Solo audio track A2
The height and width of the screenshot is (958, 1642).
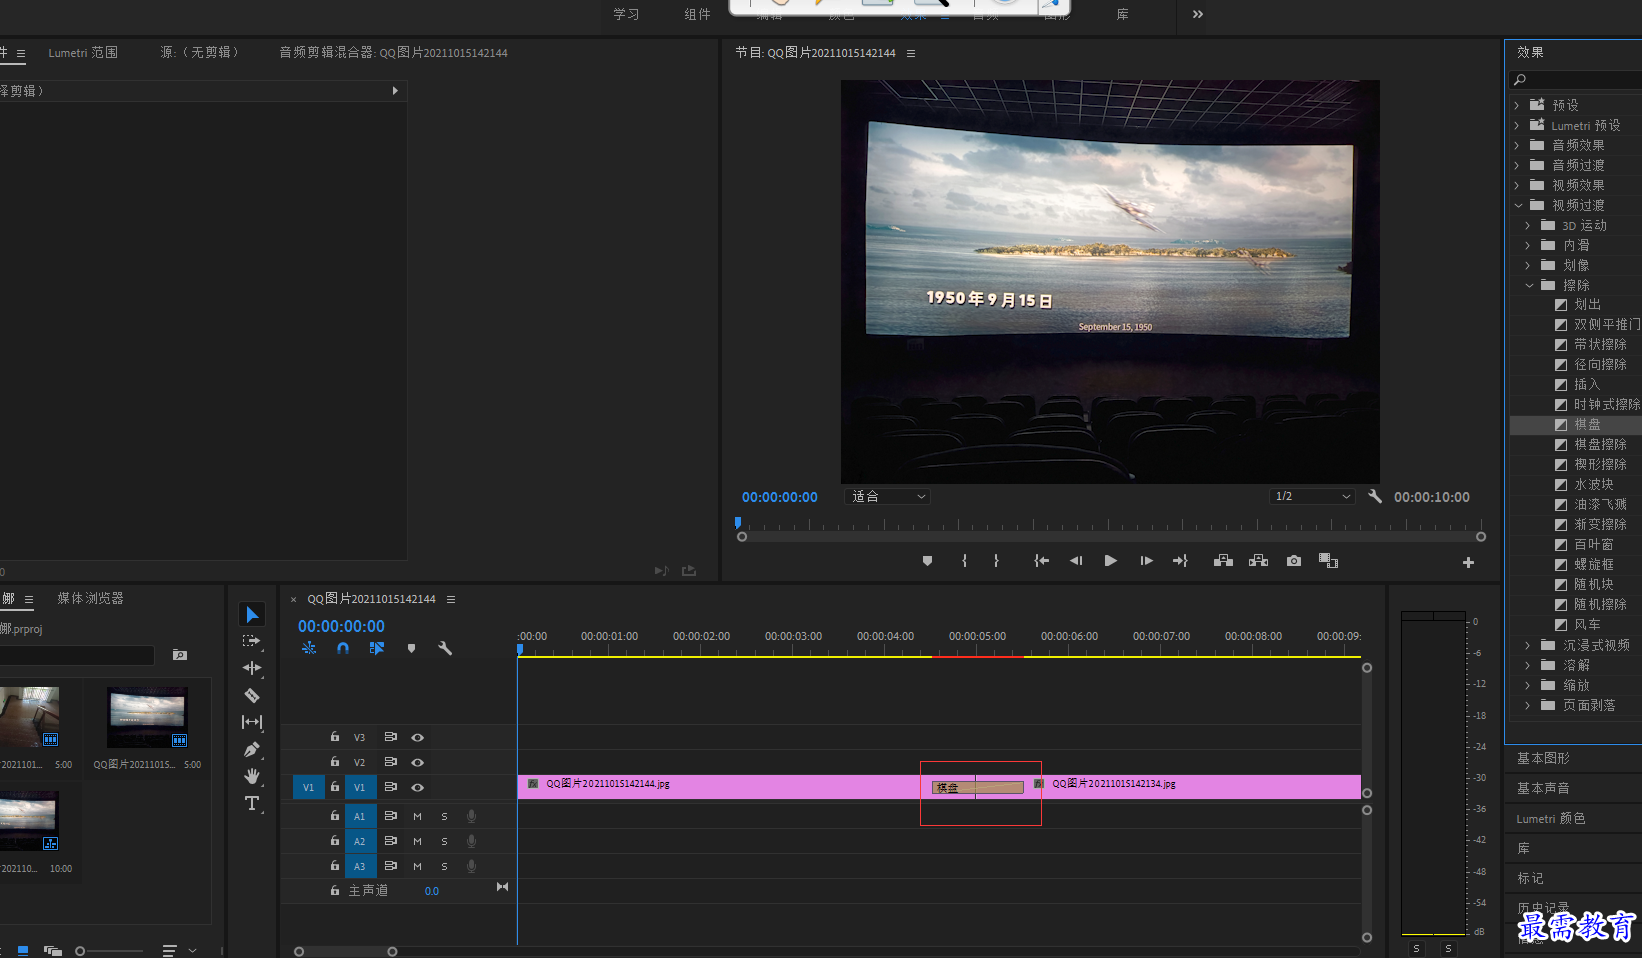point(444,841)
